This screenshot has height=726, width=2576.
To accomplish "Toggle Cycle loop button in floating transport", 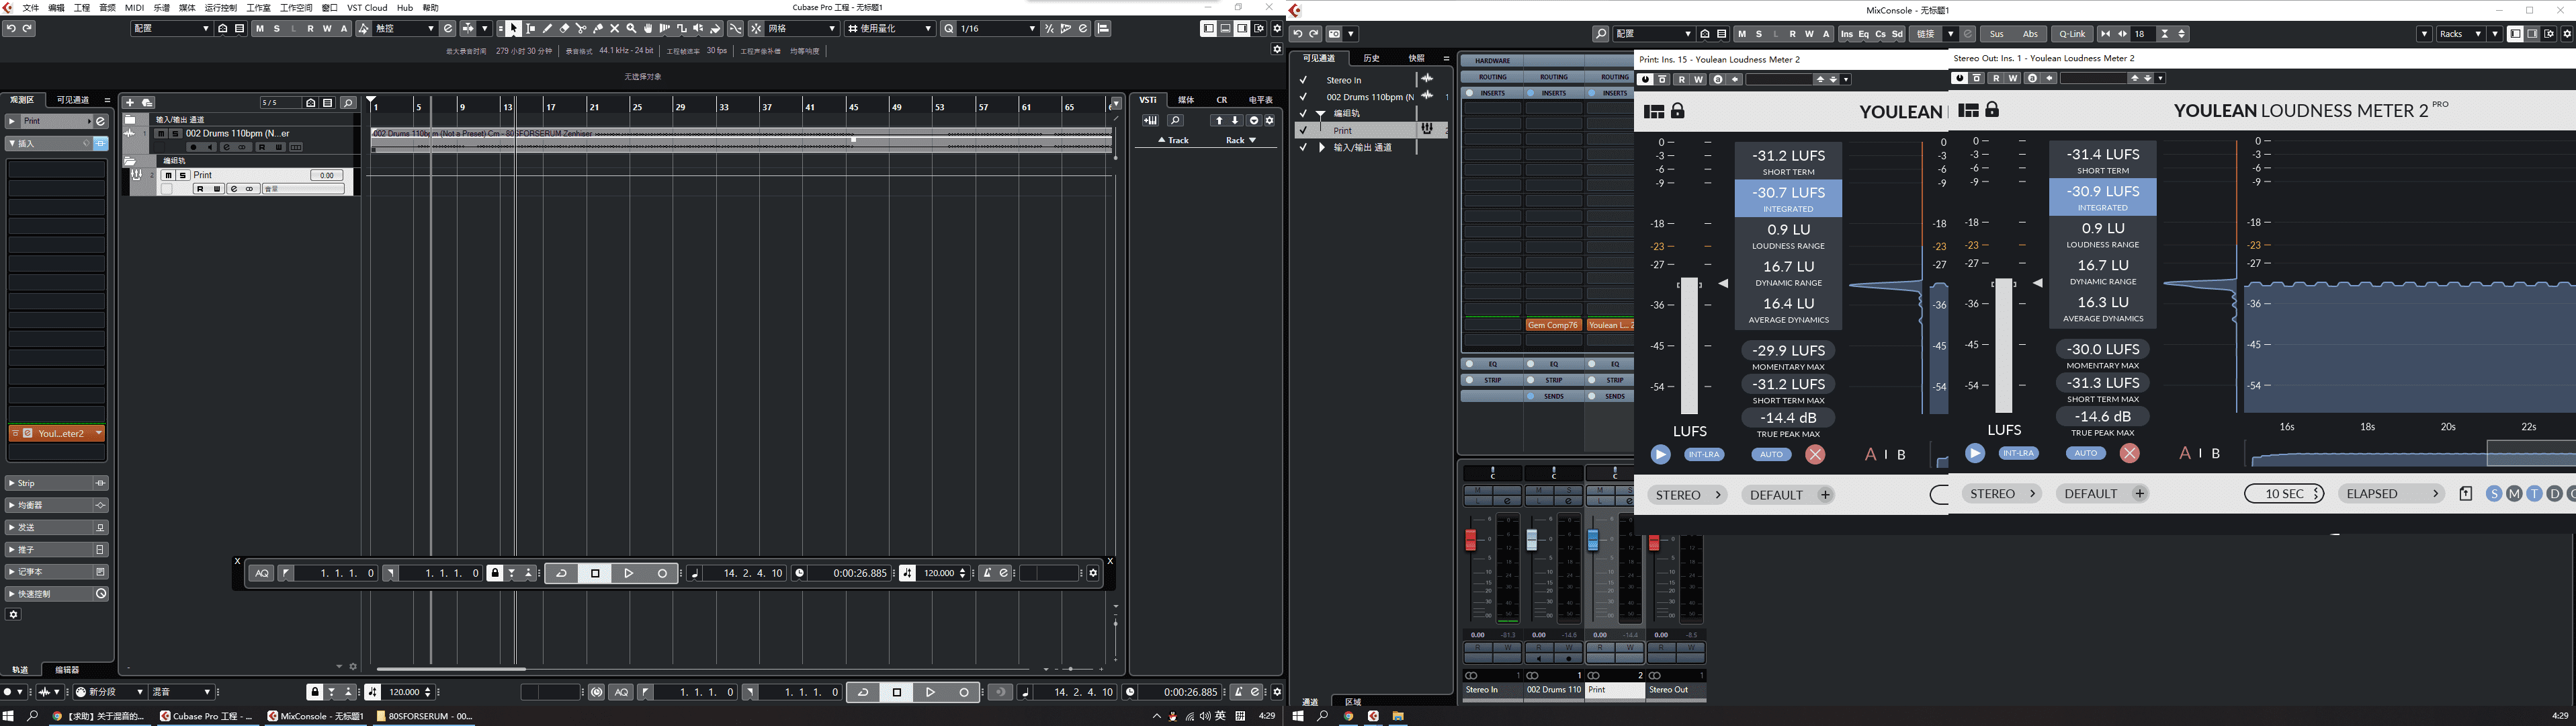I will click(x=561, y=573).
